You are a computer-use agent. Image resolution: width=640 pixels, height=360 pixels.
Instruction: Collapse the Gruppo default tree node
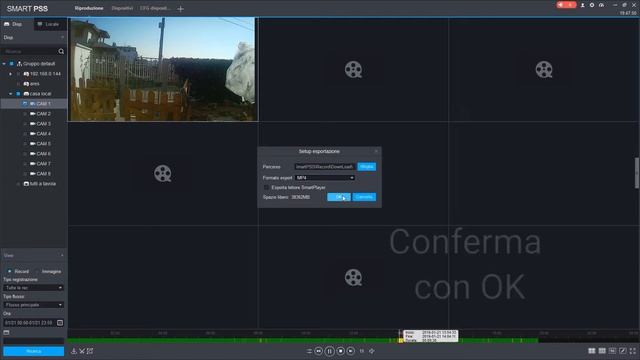[x=4, y=64]
